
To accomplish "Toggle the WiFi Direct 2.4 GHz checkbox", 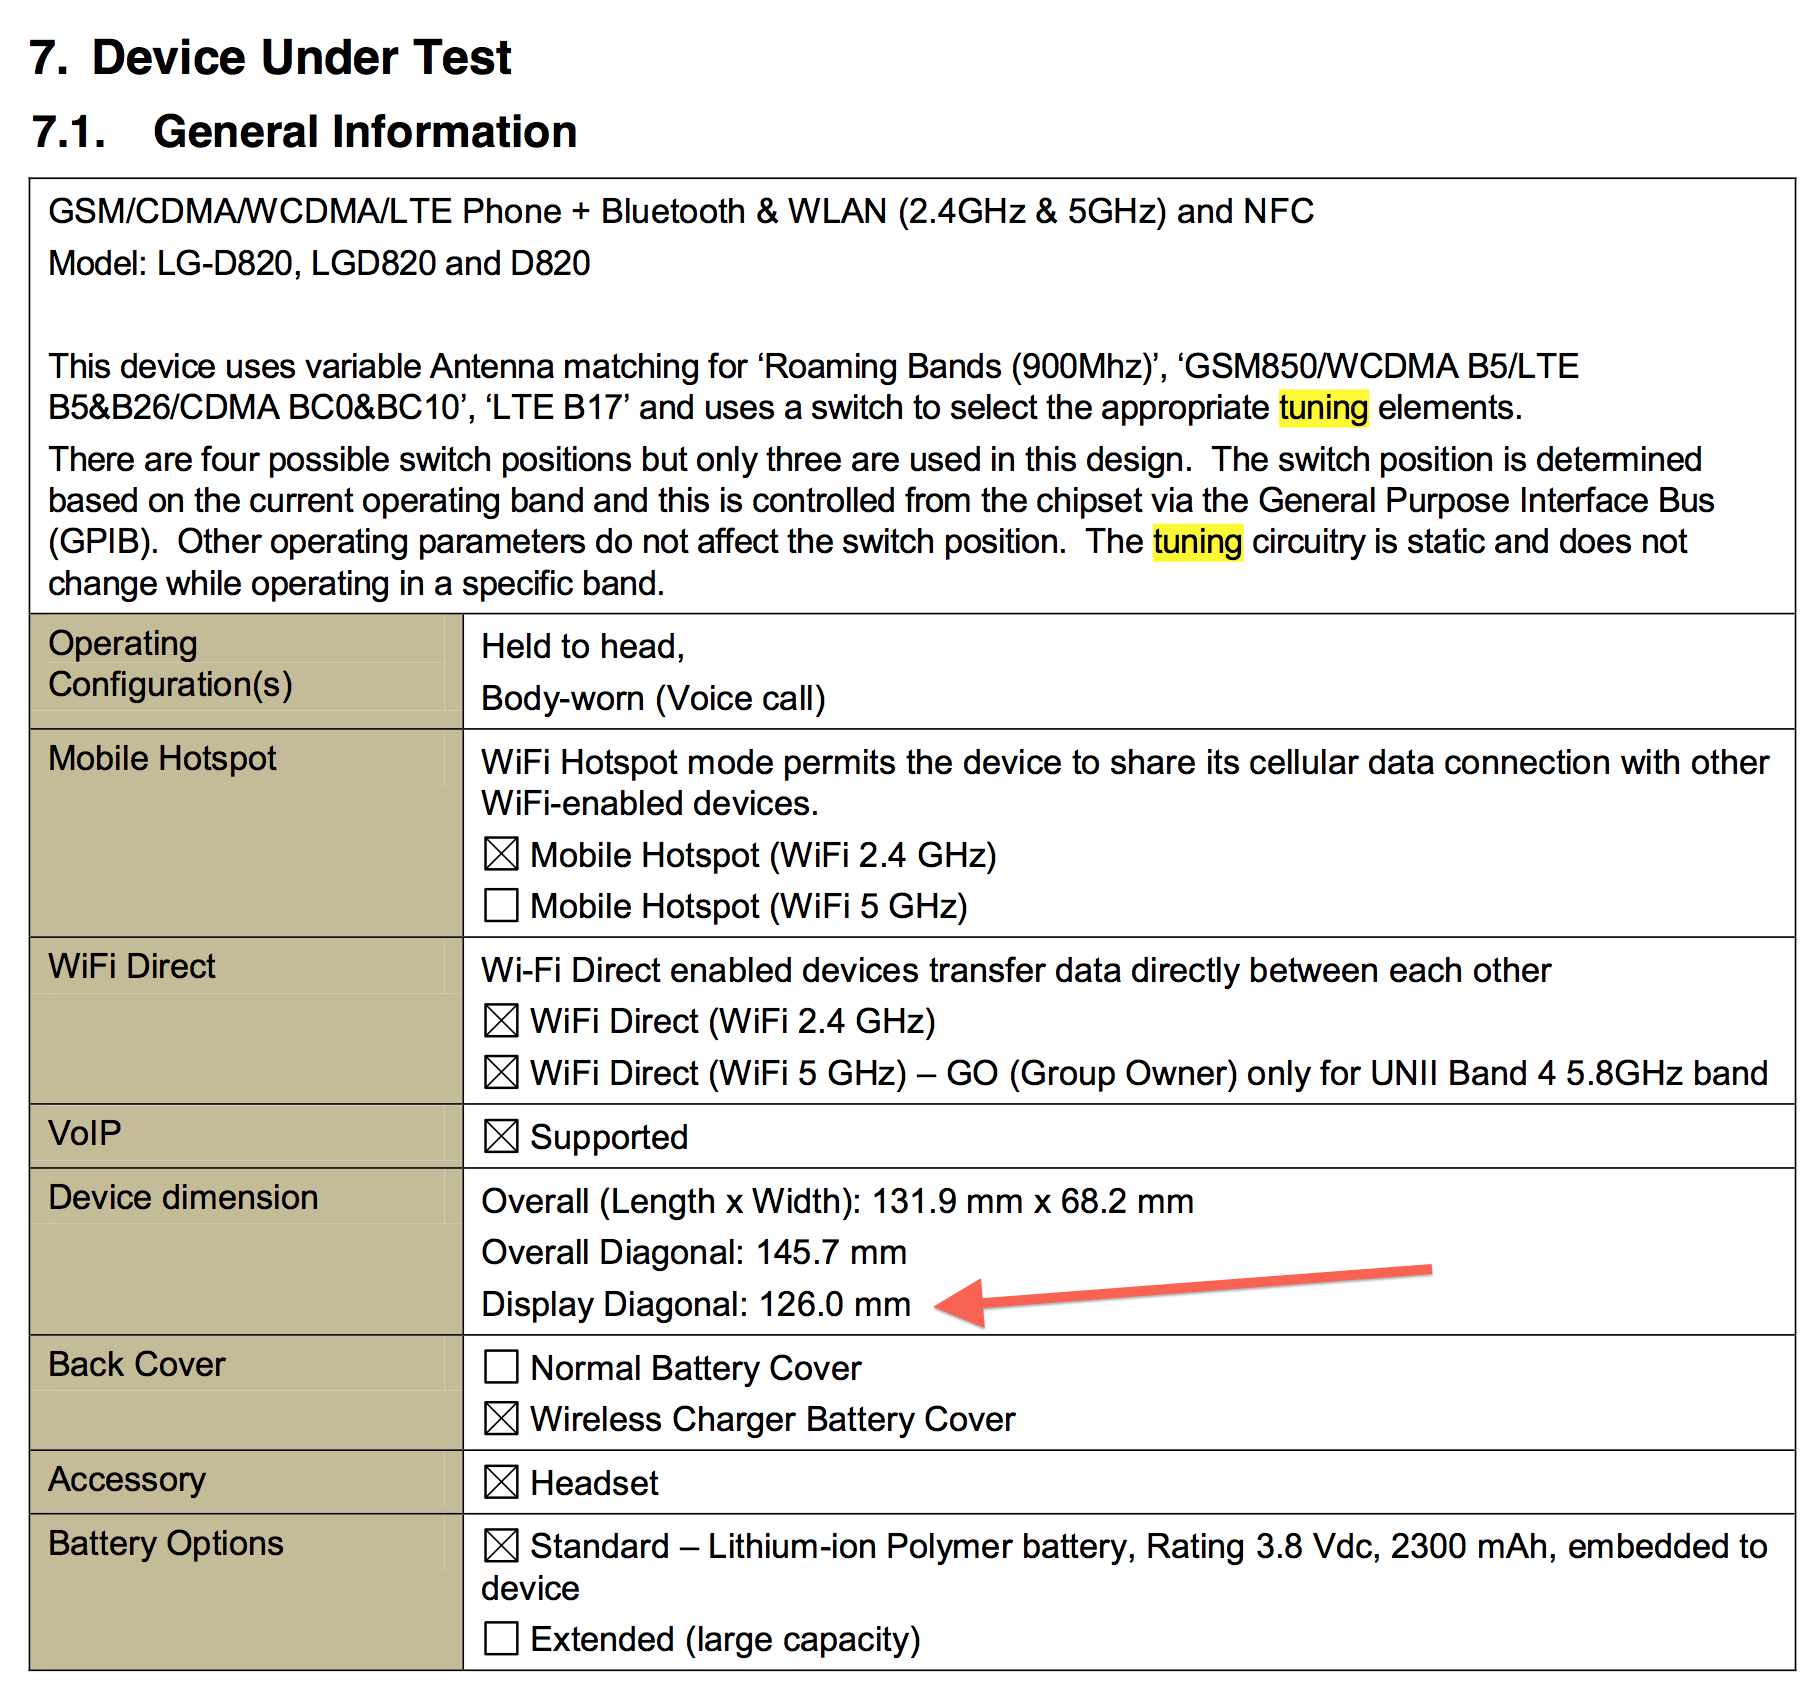I will [x=500, y=1021].
